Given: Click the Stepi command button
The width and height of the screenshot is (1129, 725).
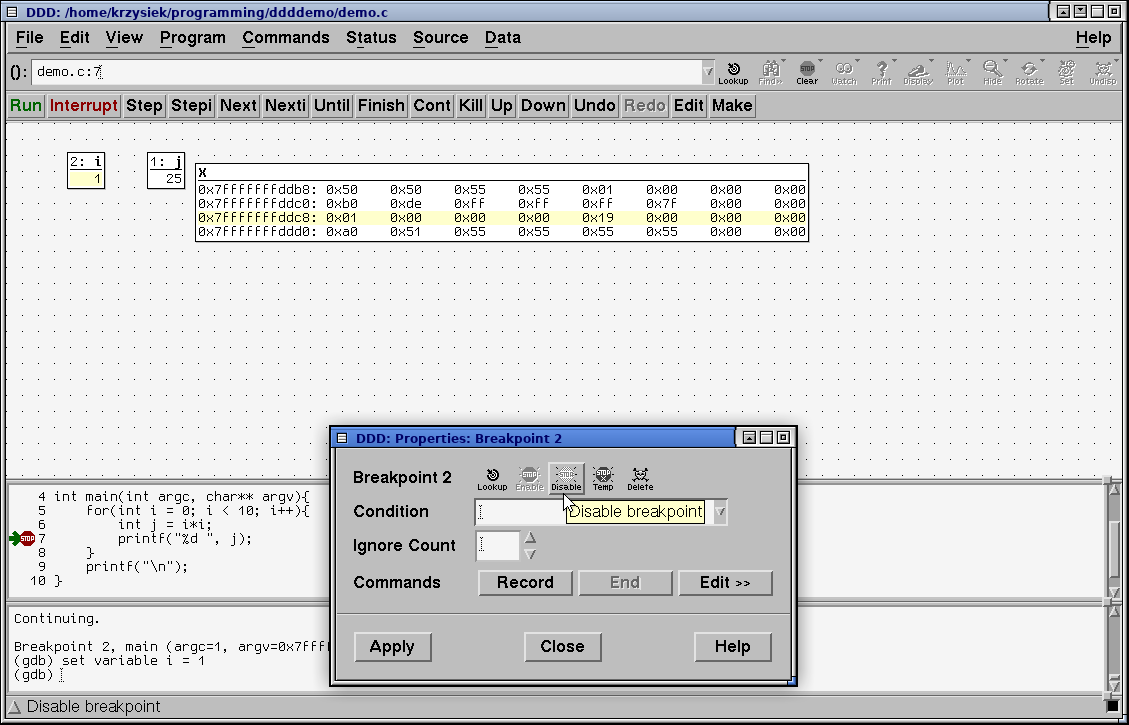Looking at the screenshot, I should point(191,105).
